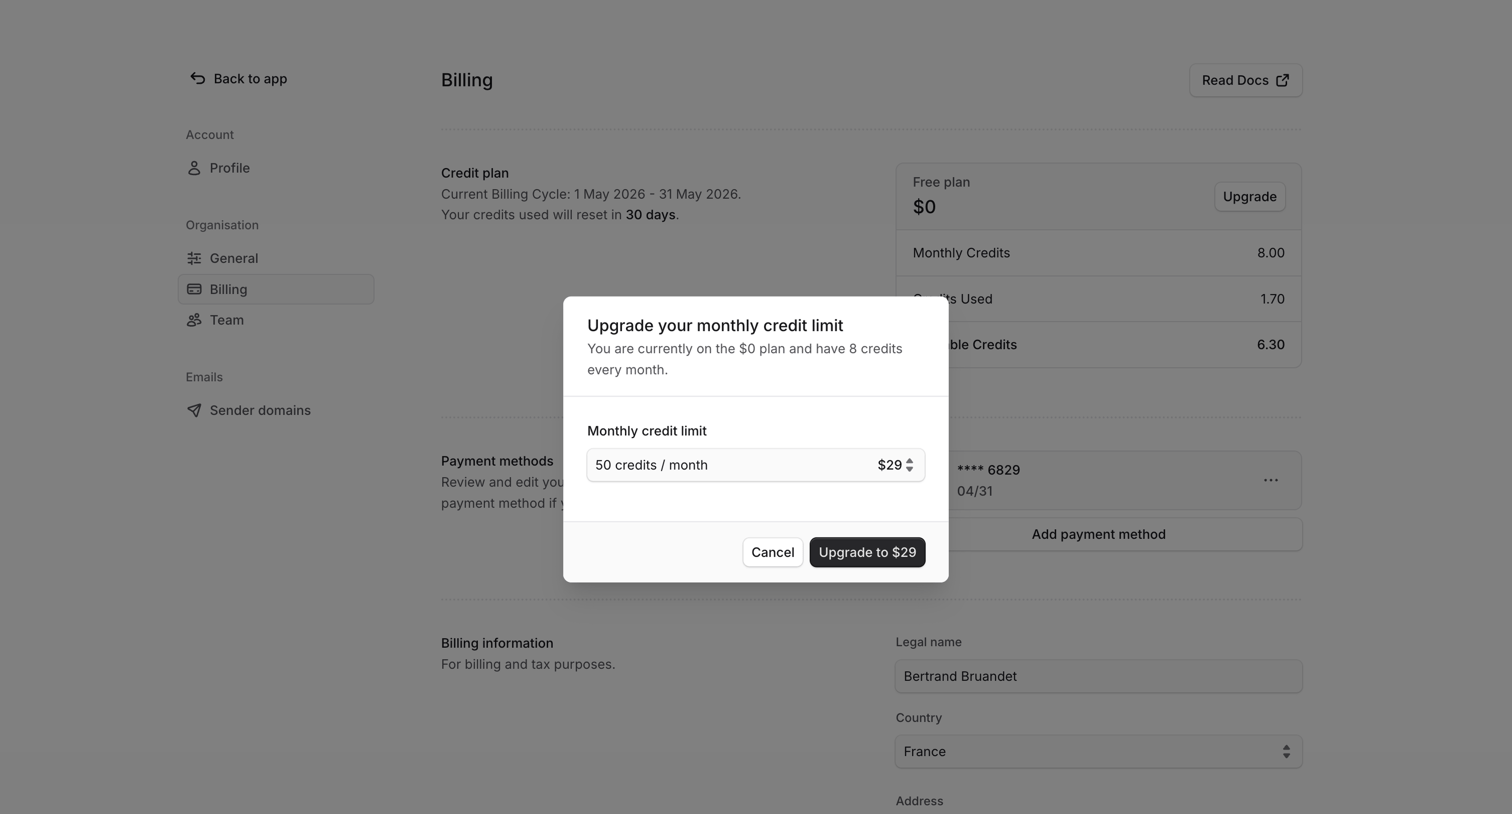Click the Free plan $0 price text
1512x814 pixels.
924,207
